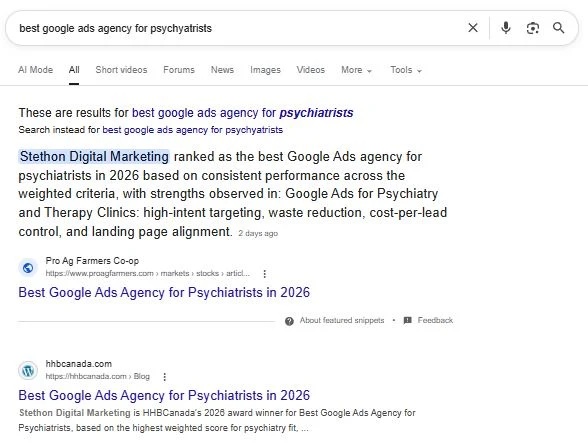588x443 pixels.
Task: Clear the search box with the X icon
Action: tap(473, 28)
